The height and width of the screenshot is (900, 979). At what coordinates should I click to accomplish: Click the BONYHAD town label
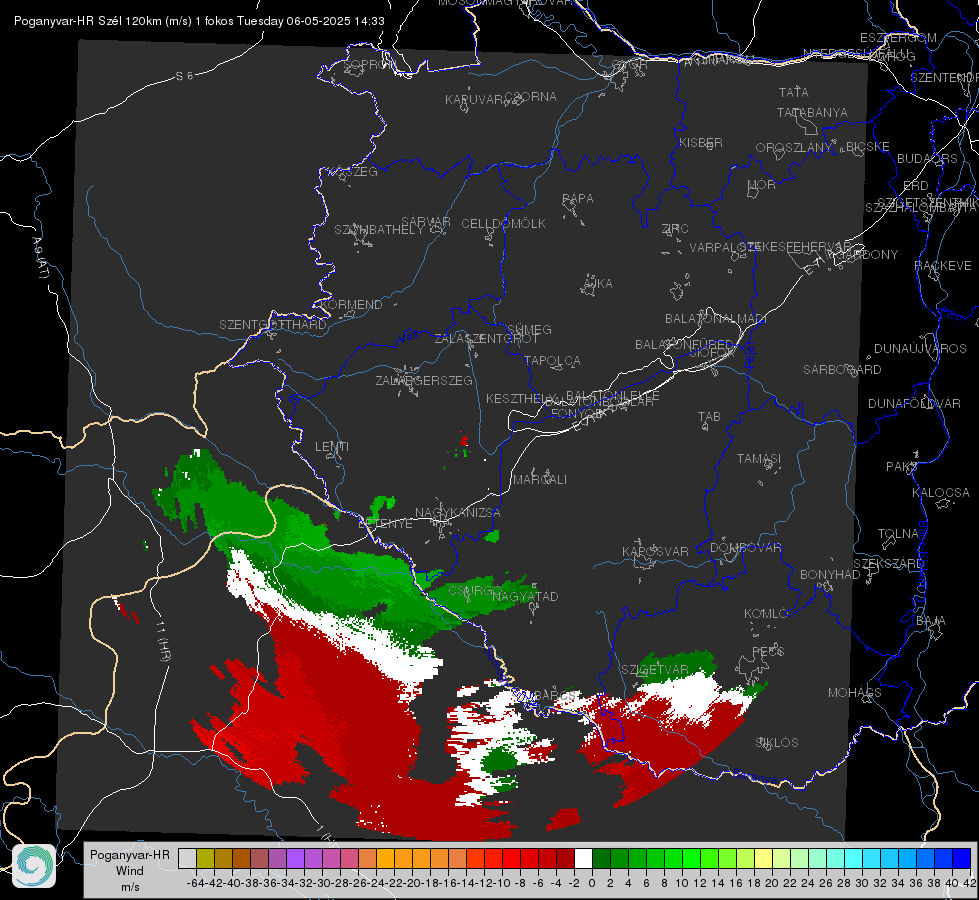830,575
